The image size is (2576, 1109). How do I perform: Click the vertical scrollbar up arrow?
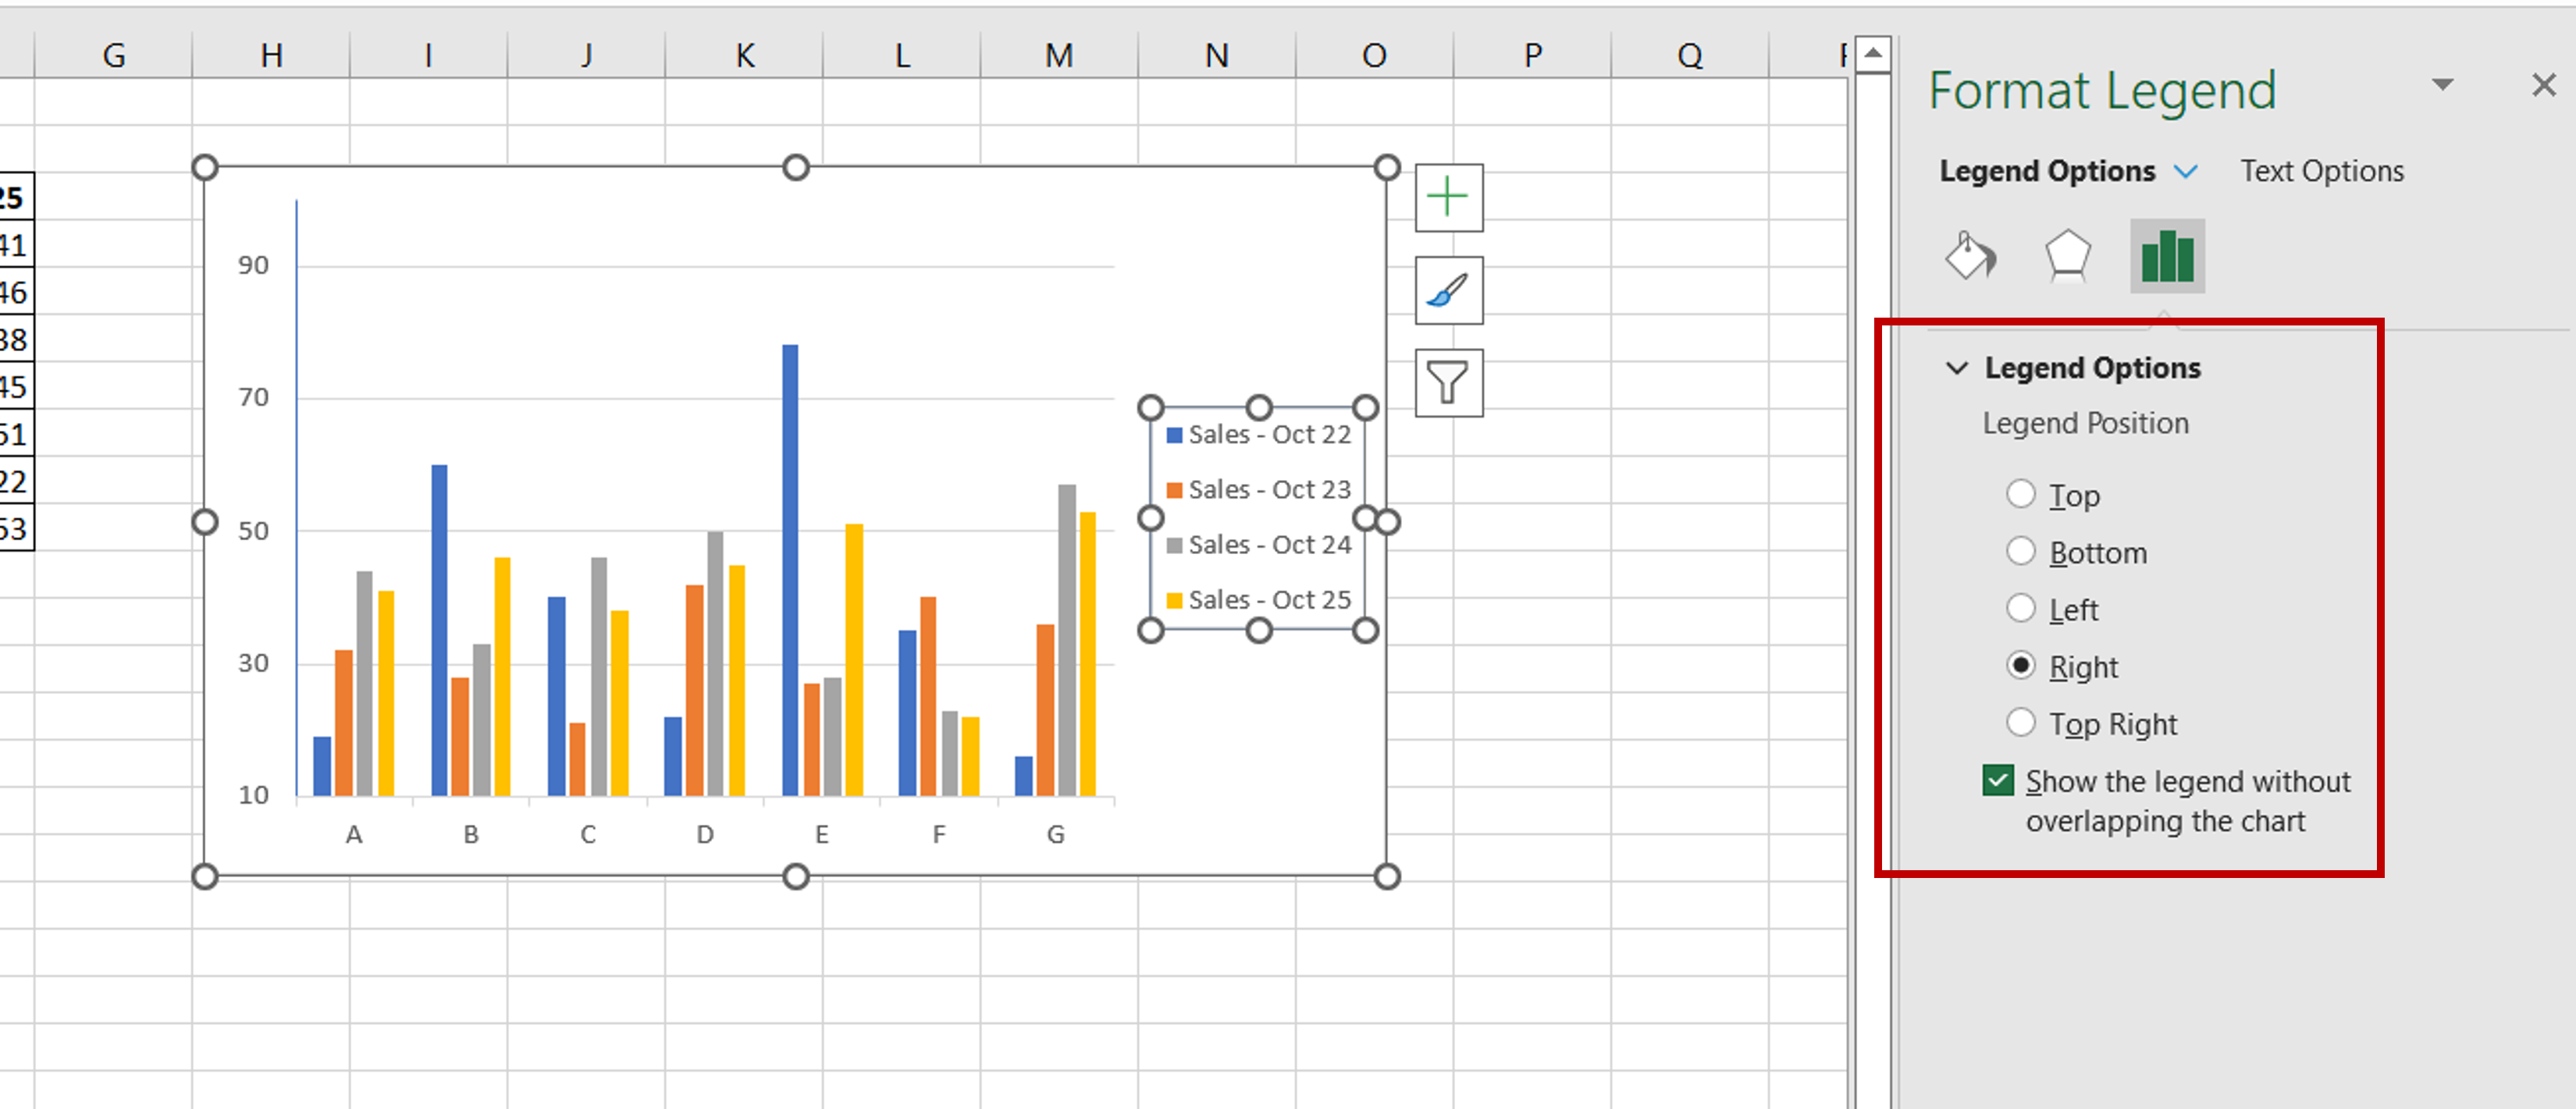(1873, 53)
